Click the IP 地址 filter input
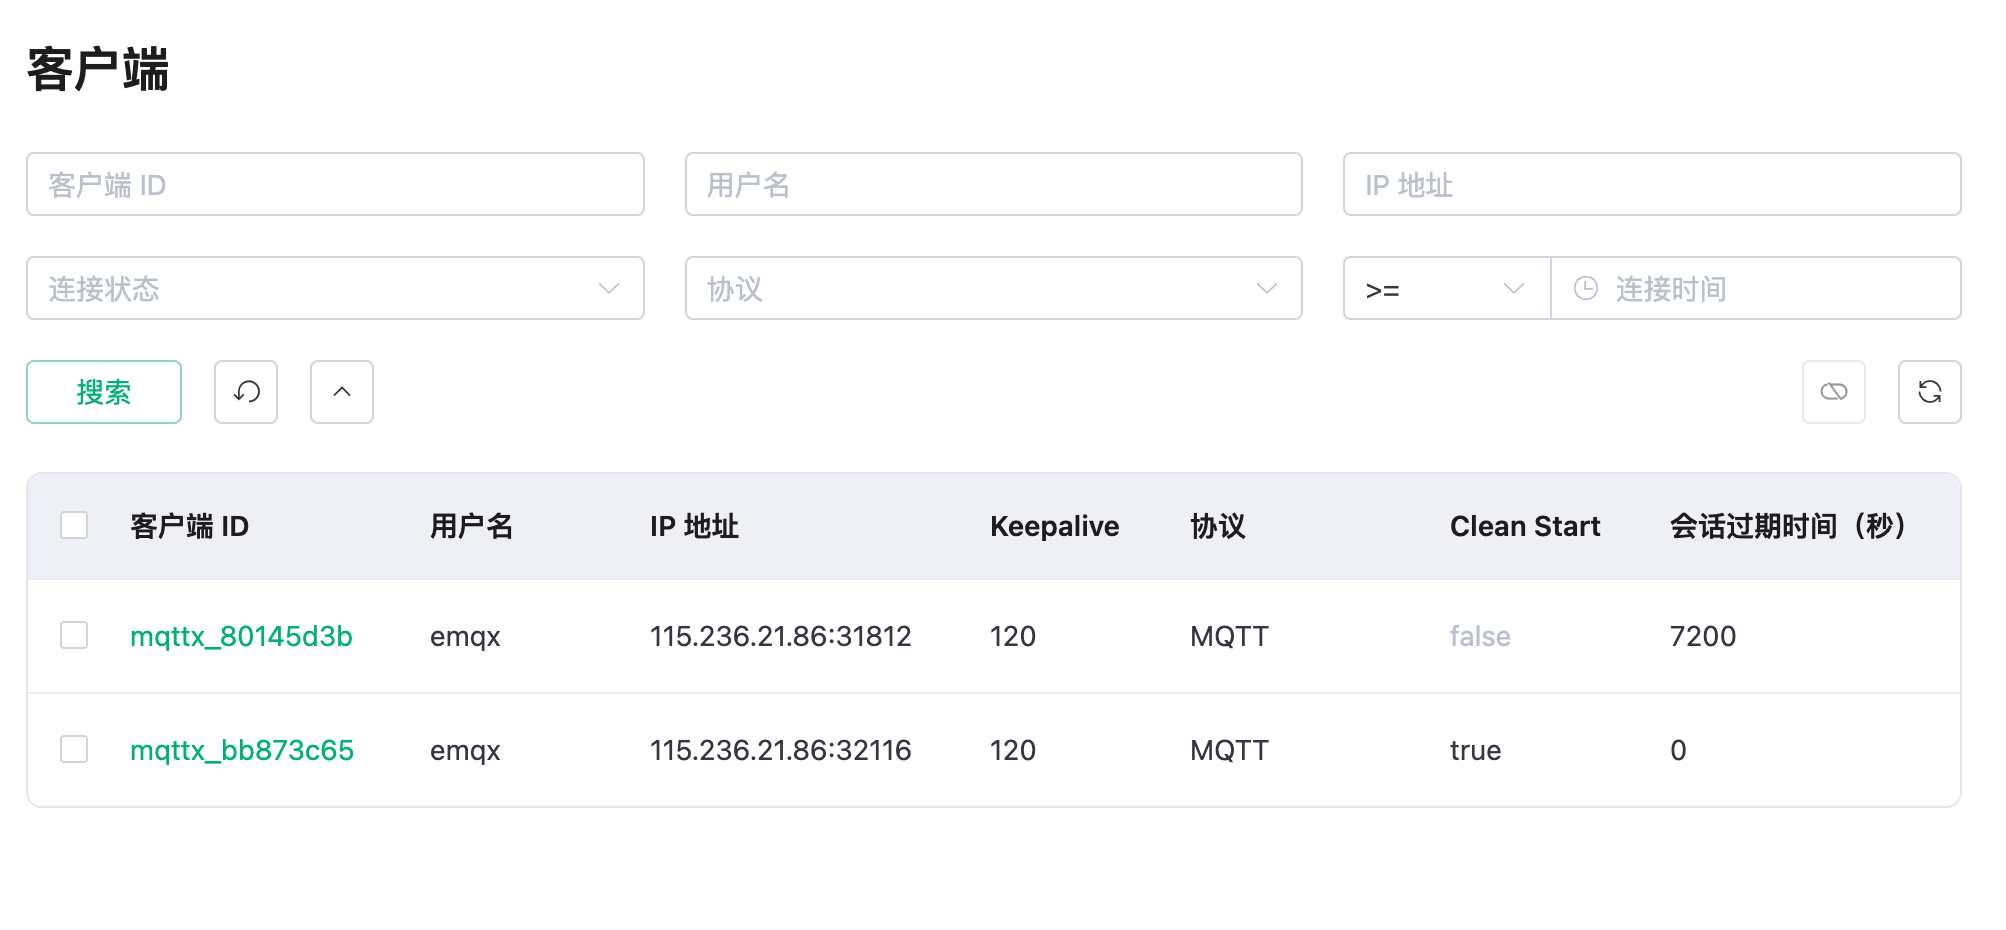Screen dimensions: 2006x930 [x=1651, y=185]
